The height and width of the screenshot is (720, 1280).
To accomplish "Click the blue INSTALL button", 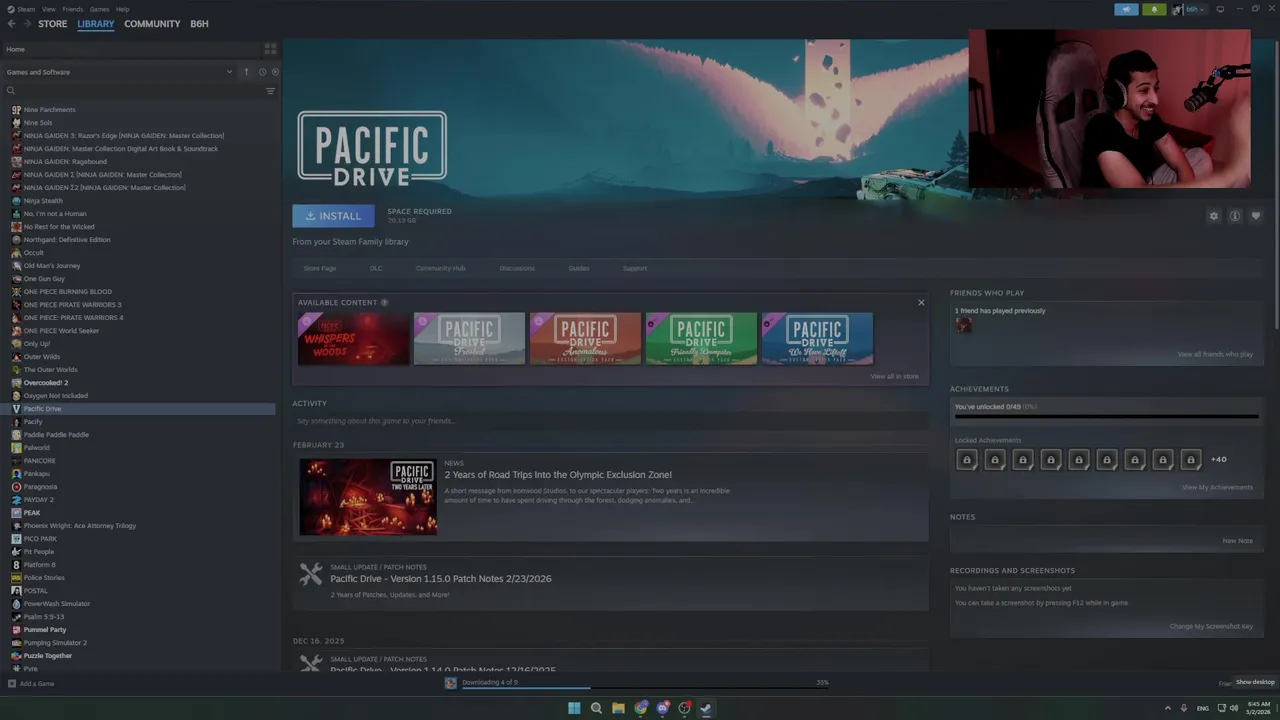I will 333,216.
